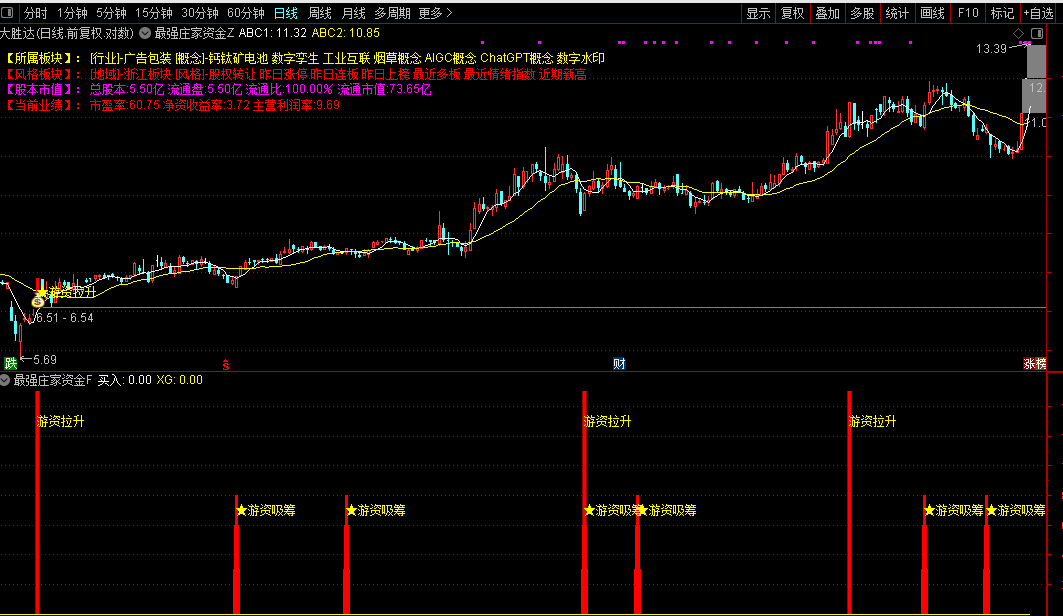
Task: Click the 跌 green badge icon
Action: 10,363
